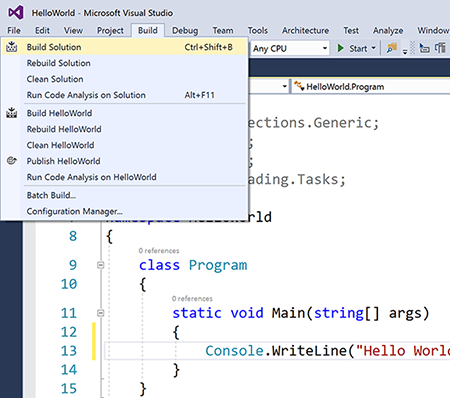Click 0 references above class Program
Image resolution: width=450 pixels, height=398 pixels.
[x=159, y=251]
